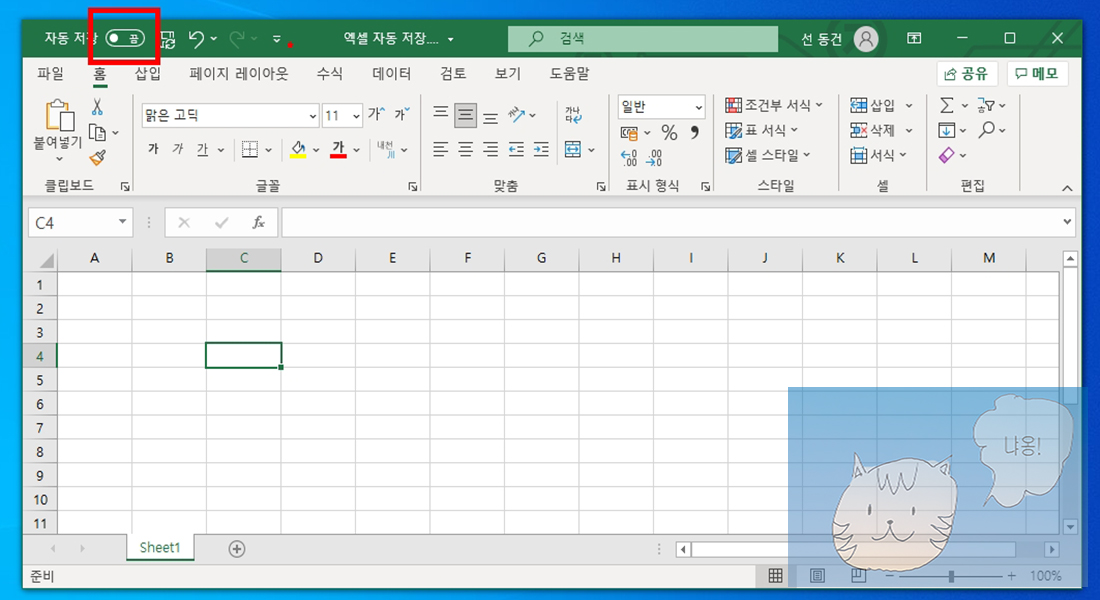The image size is (1100, 600).
Task: Click the 서식 cells format button
Action: [x=878, y=156]
